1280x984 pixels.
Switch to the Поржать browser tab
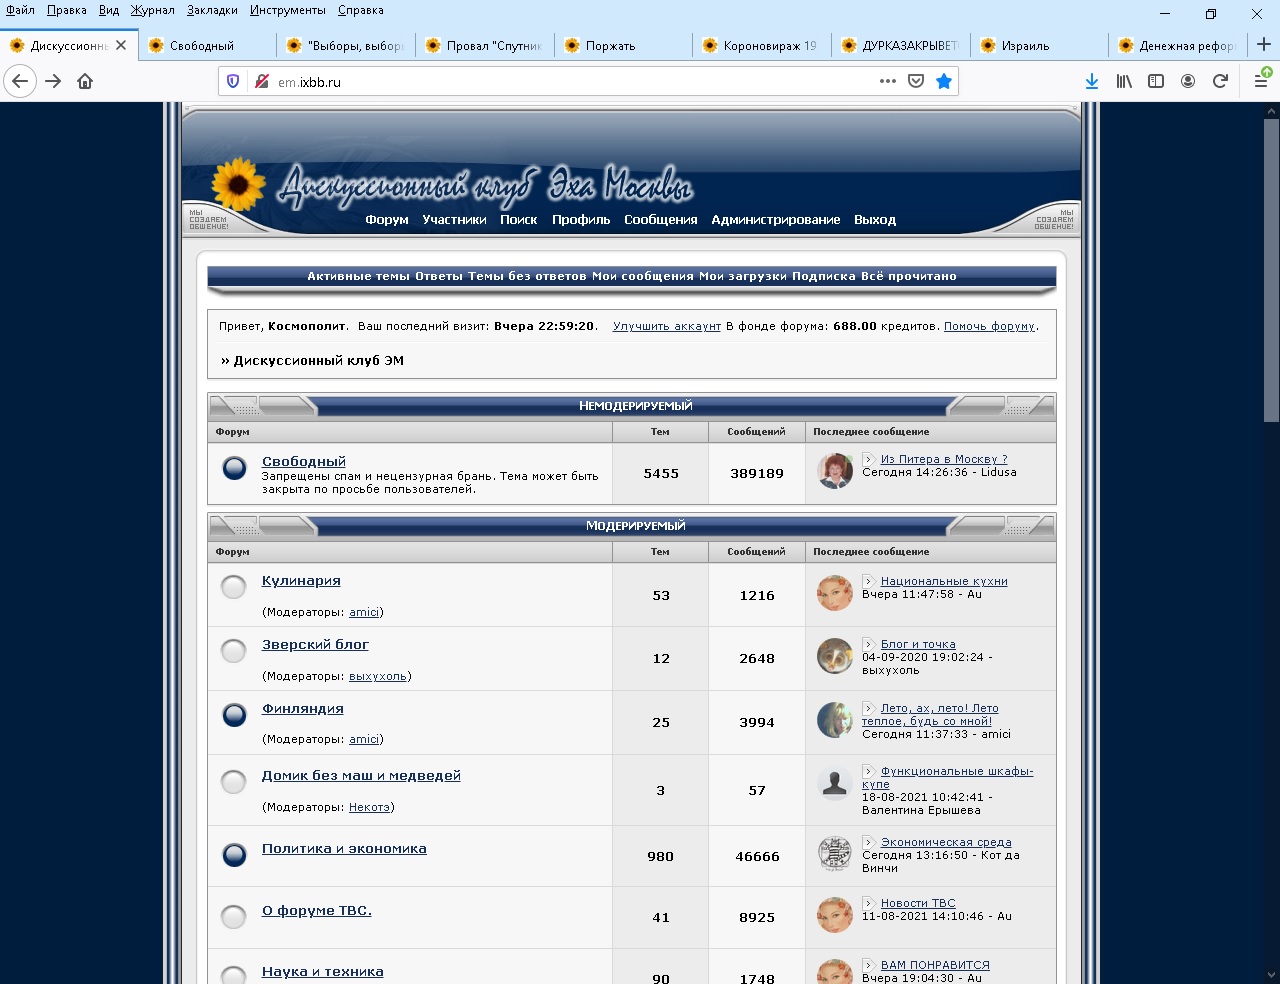[x=624, y=45]
